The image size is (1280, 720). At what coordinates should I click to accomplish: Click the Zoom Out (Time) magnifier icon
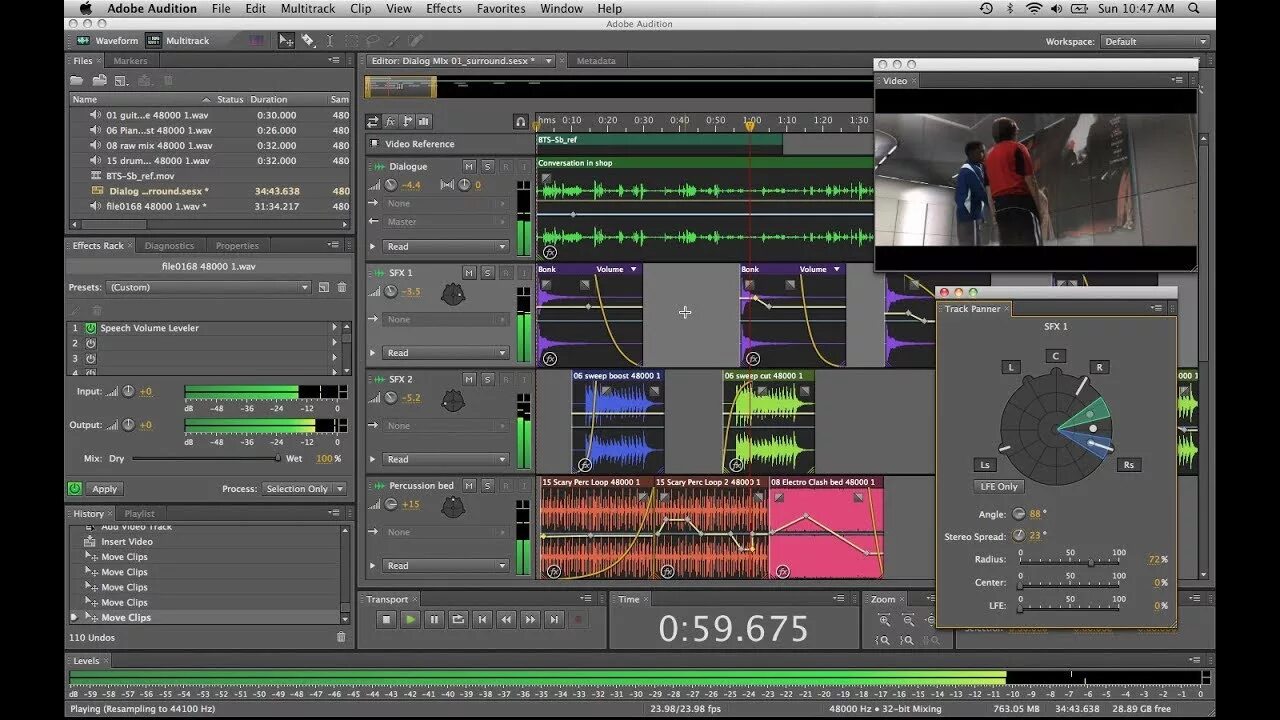click(x=908, y=620)
